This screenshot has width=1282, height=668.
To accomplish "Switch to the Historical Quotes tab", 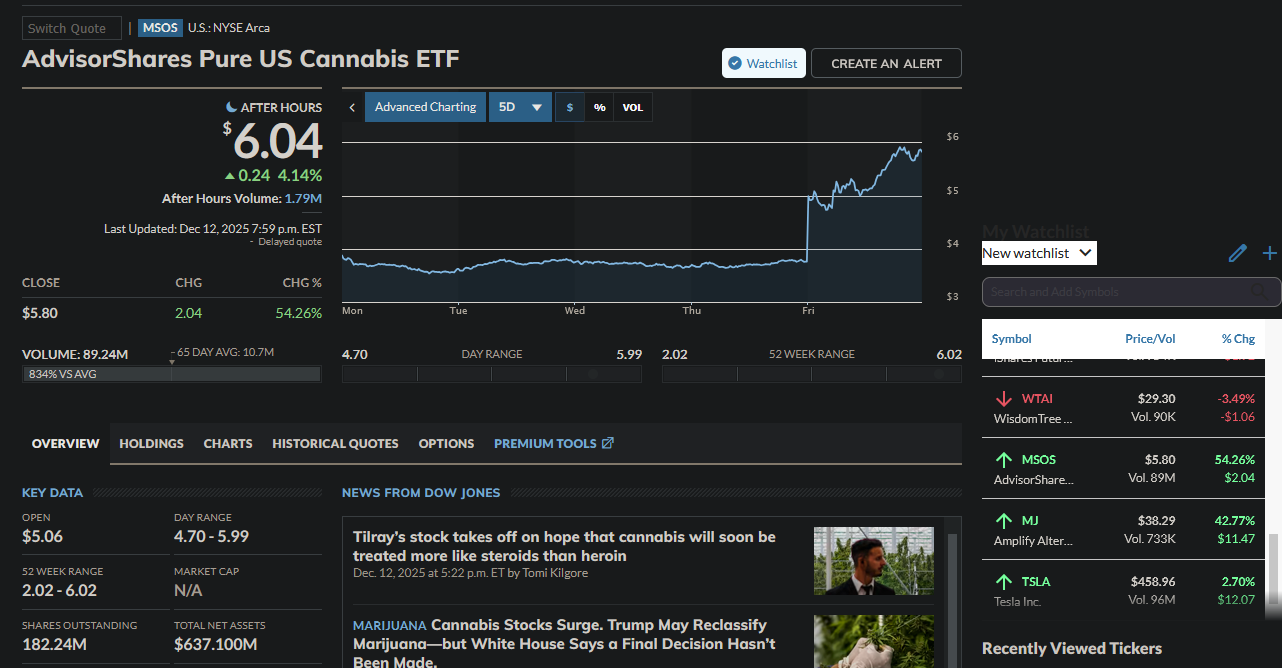I will coord(335,443).
